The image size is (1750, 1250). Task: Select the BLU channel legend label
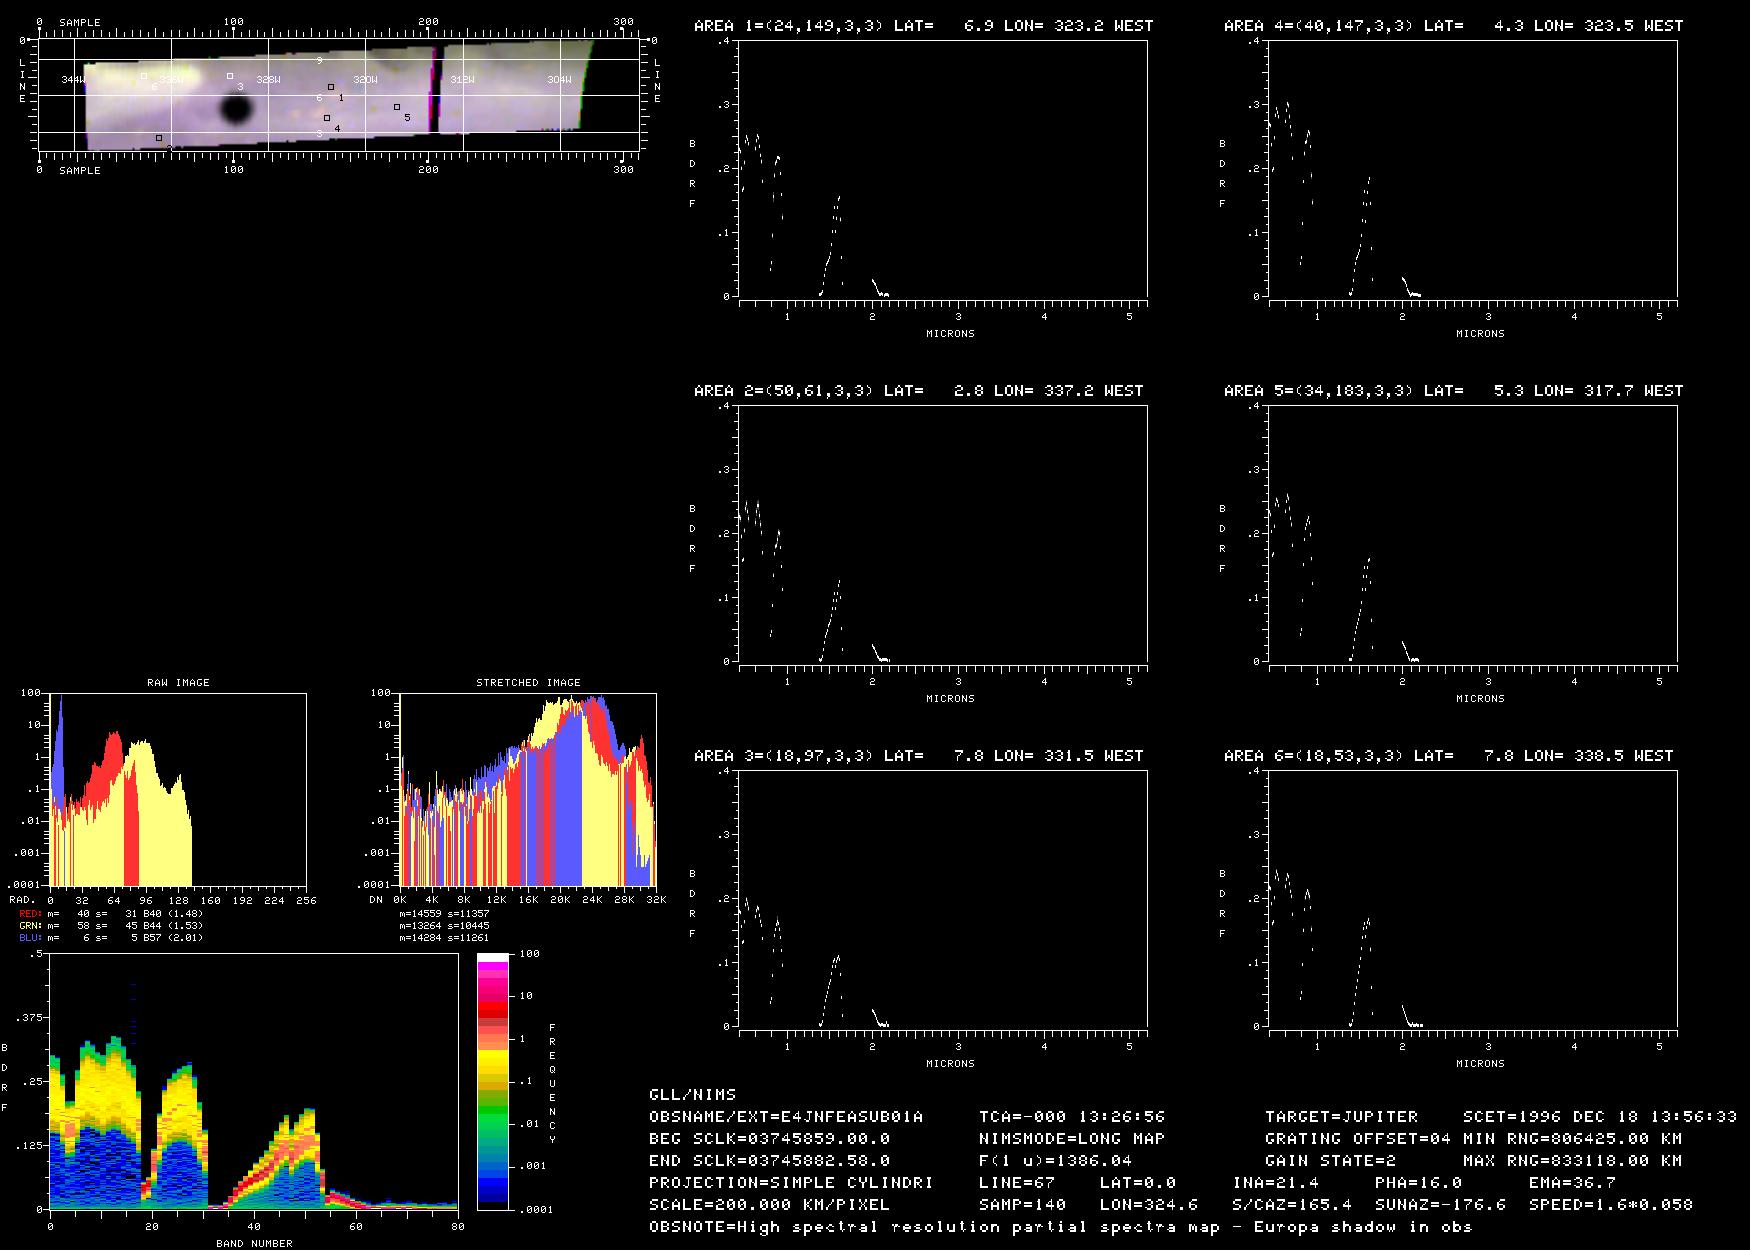pyautogui.click(x=30, y=937)
